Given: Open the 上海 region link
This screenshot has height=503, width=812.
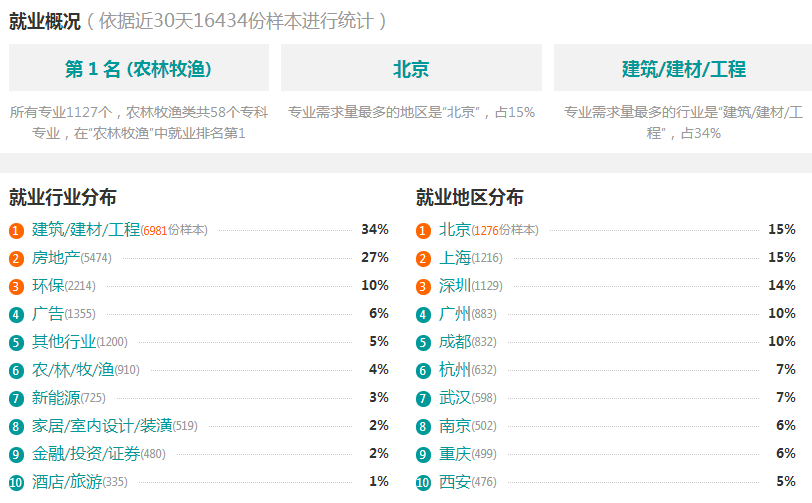Looking at the screenshot, I should 455,257.
